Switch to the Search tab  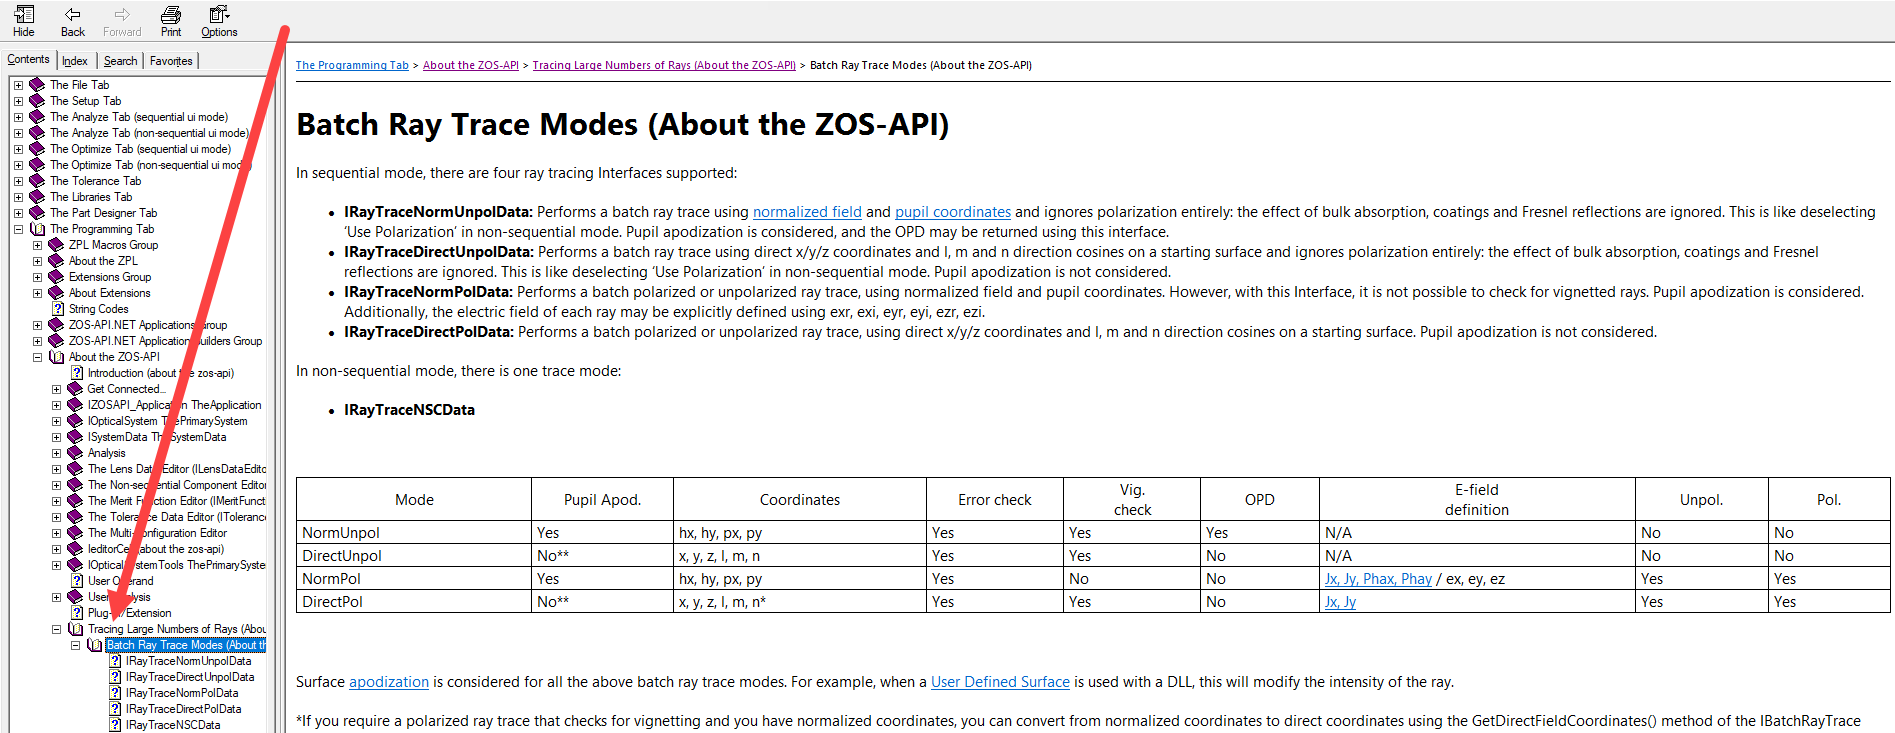click(x=120, y=61)
